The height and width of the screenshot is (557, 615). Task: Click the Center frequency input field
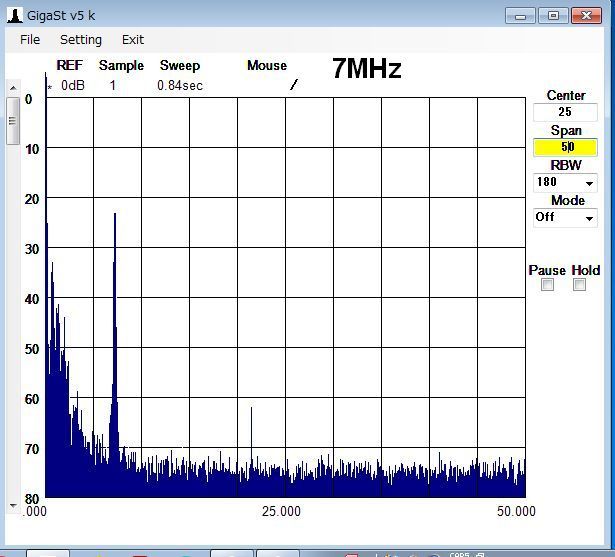click(565, 112)
